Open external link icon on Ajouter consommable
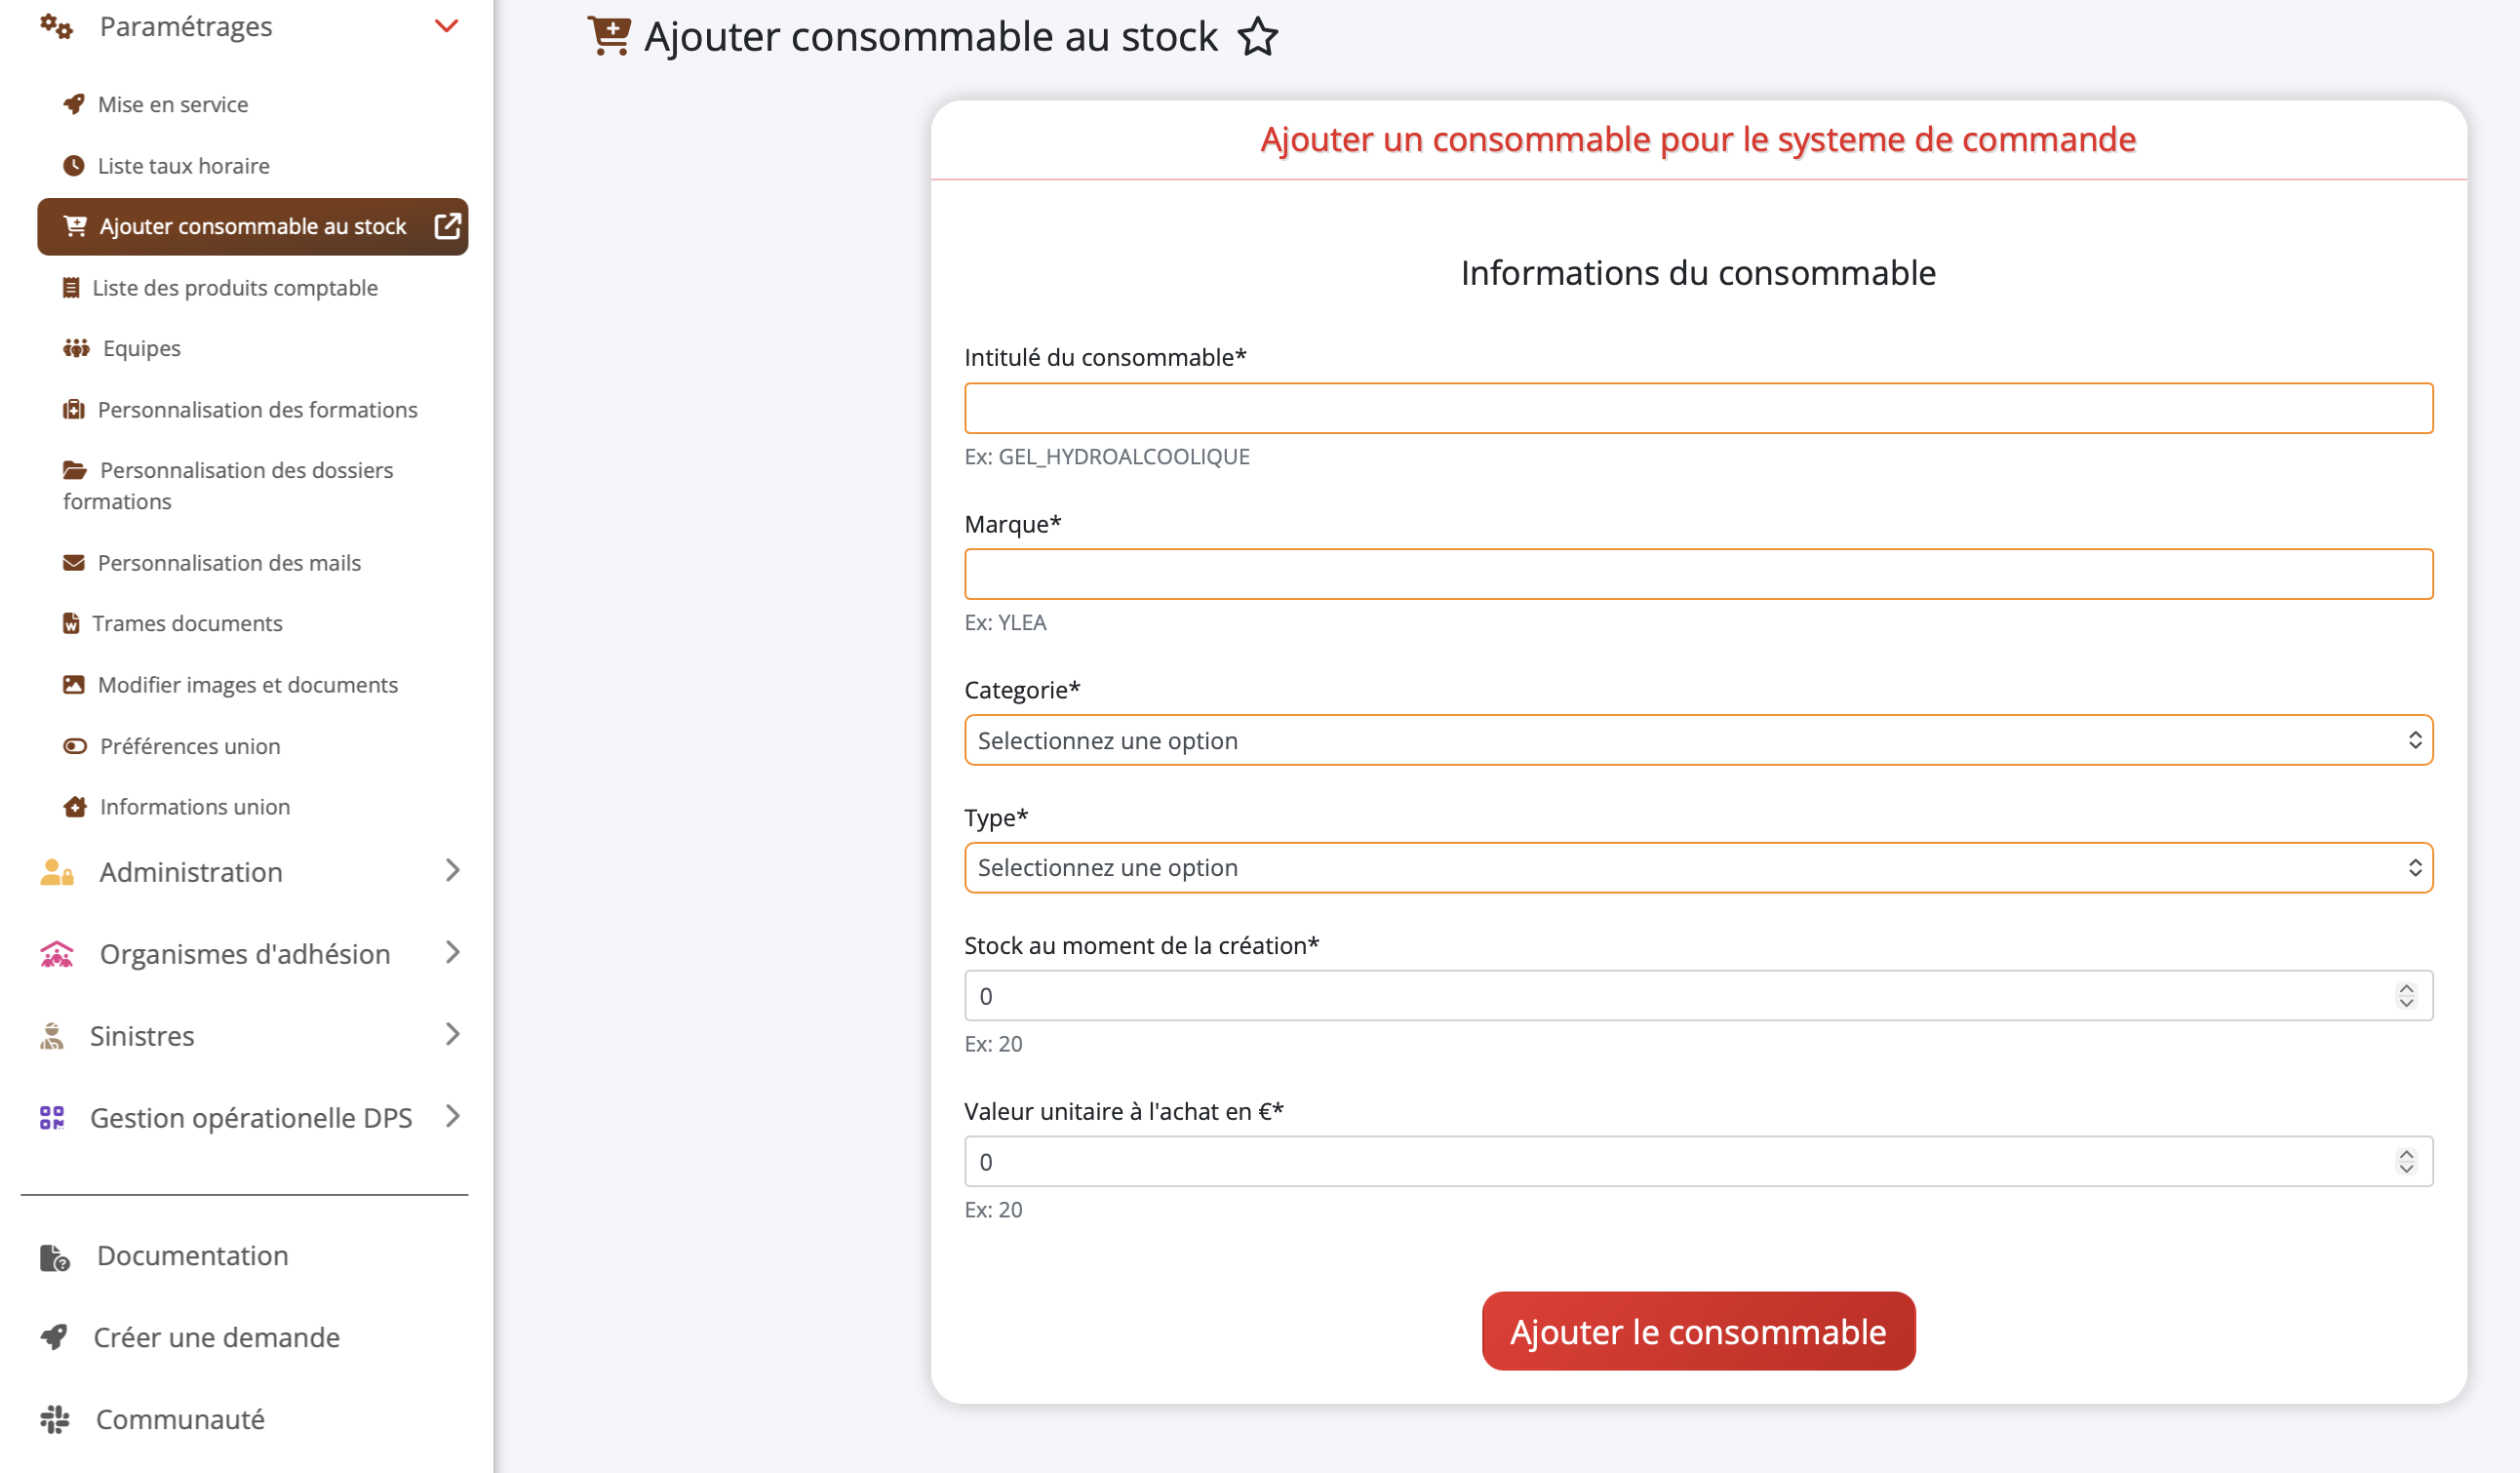 tap(447, 226)
